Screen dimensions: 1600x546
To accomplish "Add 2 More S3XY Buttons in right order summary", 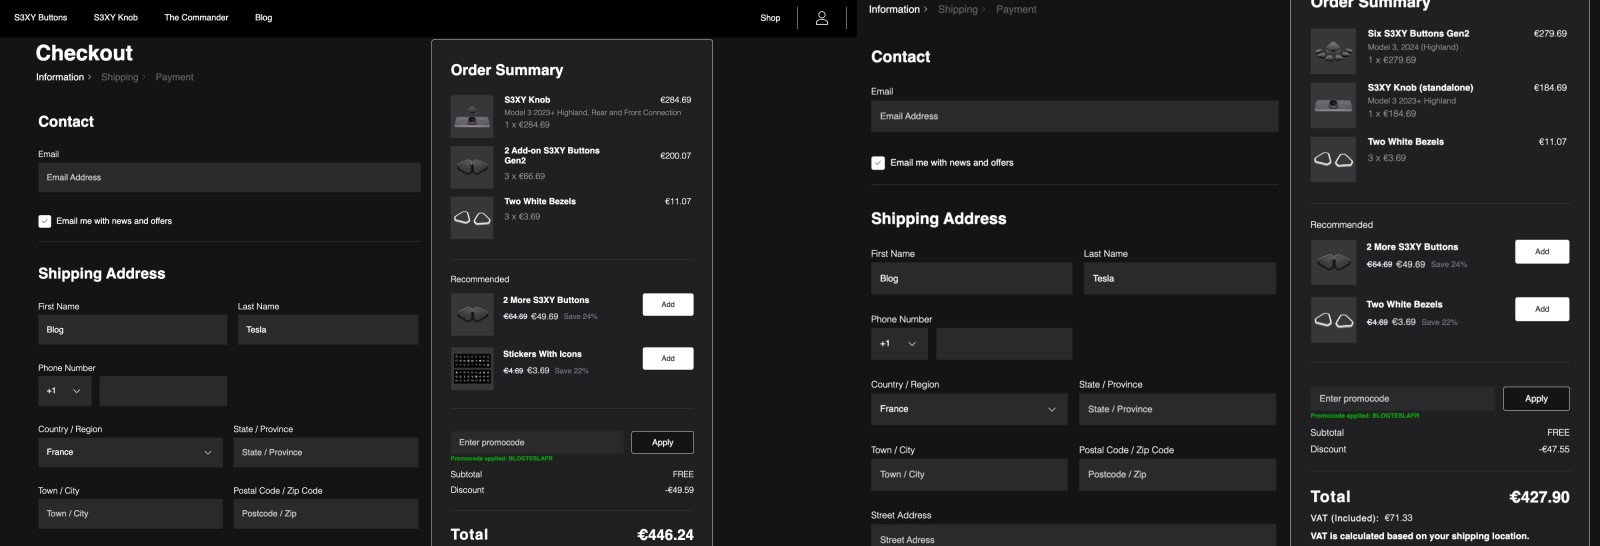I will (x=1542, y=252).
